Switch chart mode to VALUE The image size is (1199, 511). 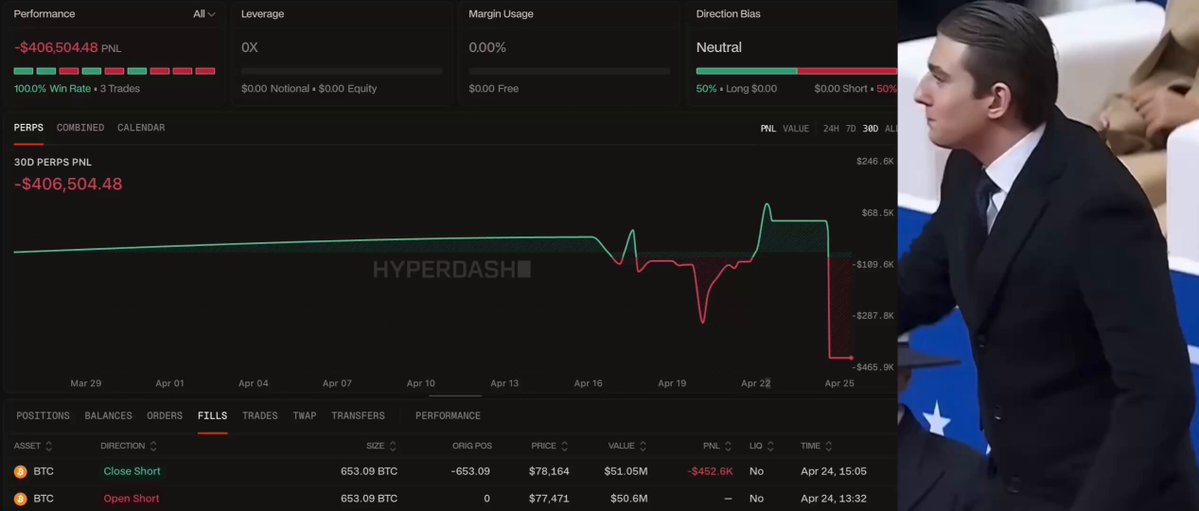[x=796, y=128]
